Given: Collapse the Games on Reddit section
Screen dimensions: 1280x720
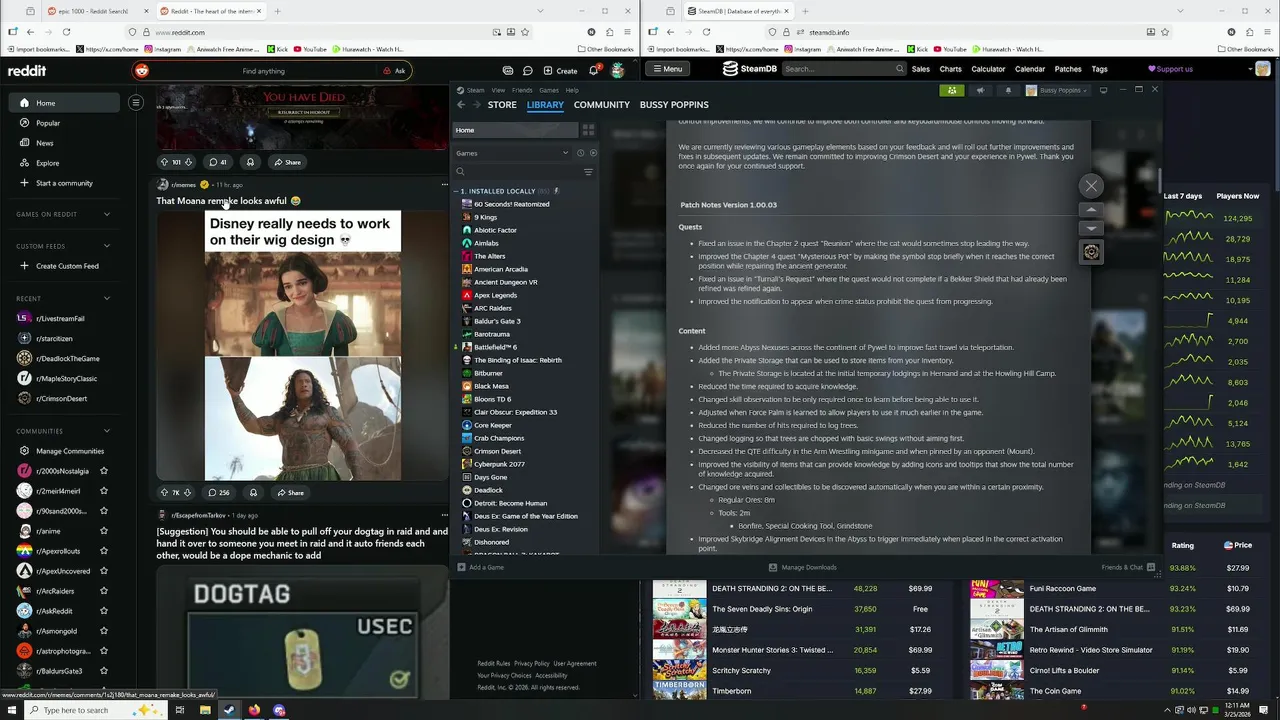Looking at the screenshot, I should (x=107, y=214).
